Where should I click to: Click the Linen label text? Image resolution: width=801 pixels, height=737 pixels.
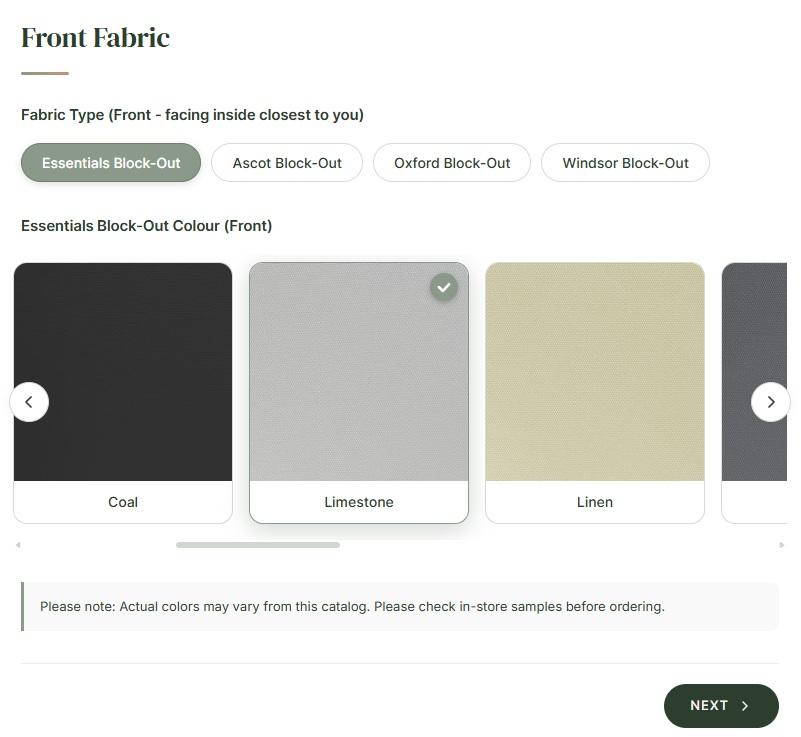click(595, 502)
